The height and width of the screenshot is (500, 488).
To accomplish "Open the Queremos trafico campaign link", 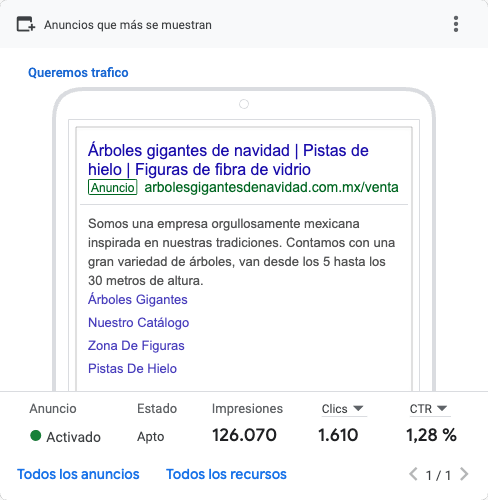I will [78, 72].
